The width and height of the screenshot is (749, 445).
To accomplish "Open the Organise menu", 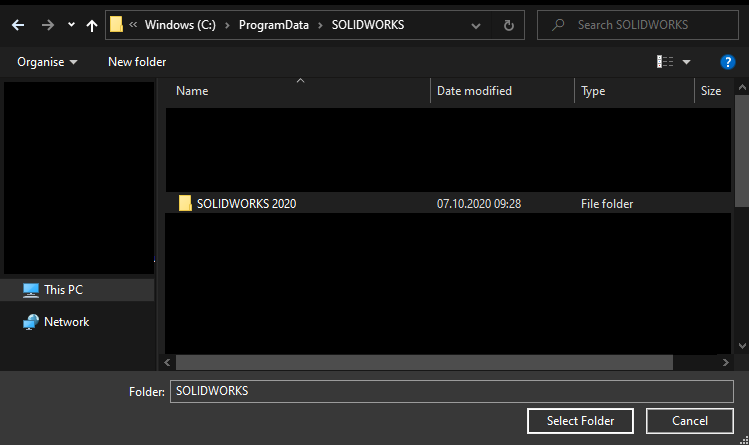I will pos(47,62).
